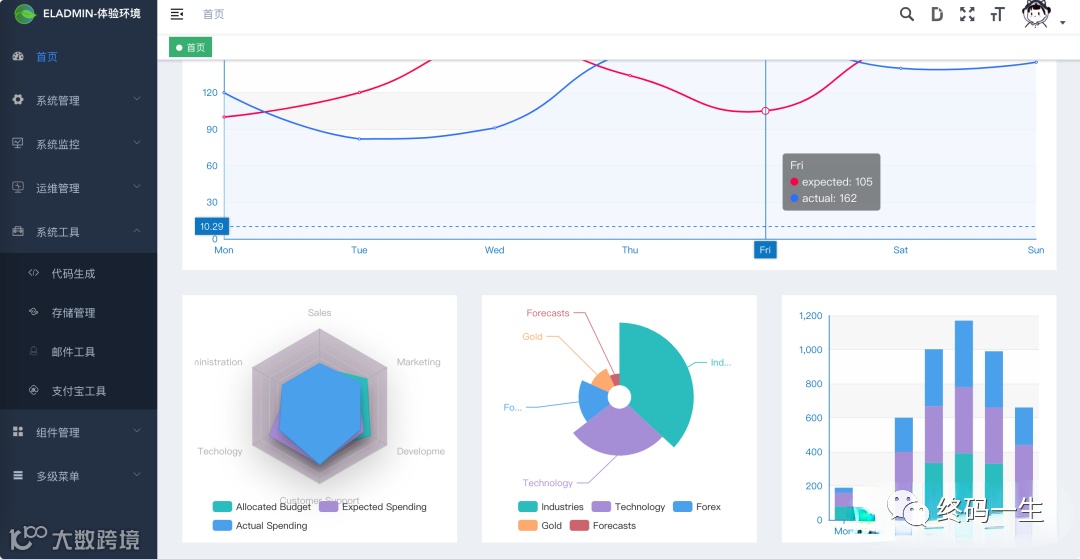Toggle Allocated Budget radar legend
Image resolution: width=1080 pixels, height=559 pixels.
tap(261, 507)
